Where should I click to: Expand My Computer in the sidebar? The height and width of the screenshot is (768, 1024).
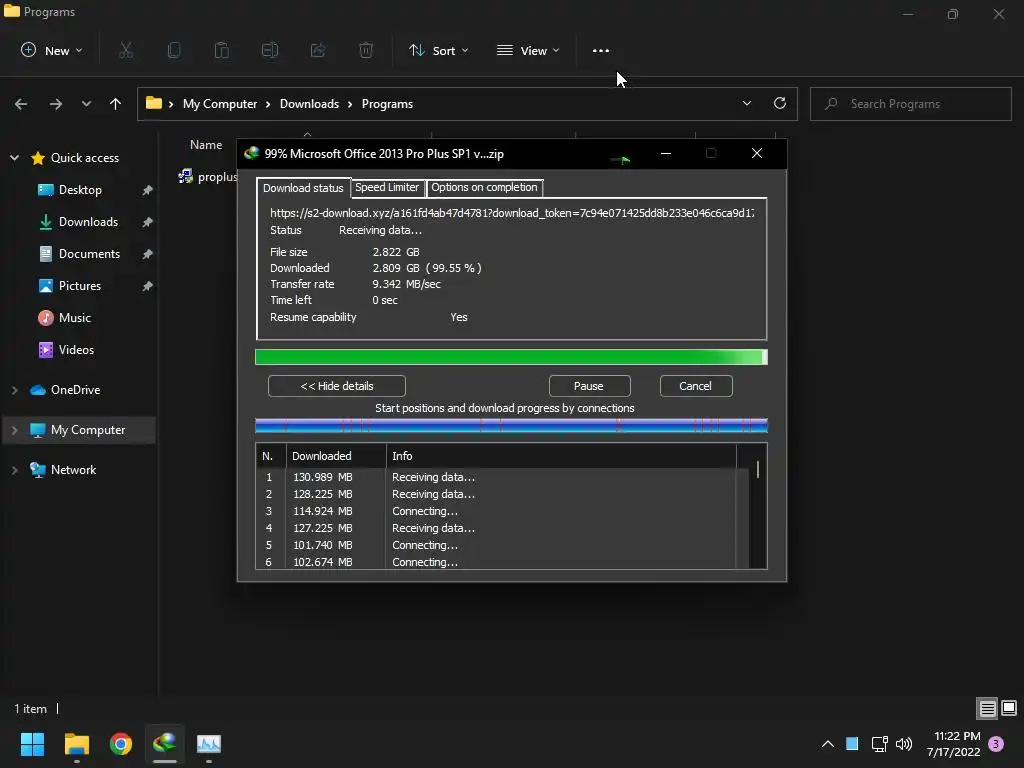14,430
